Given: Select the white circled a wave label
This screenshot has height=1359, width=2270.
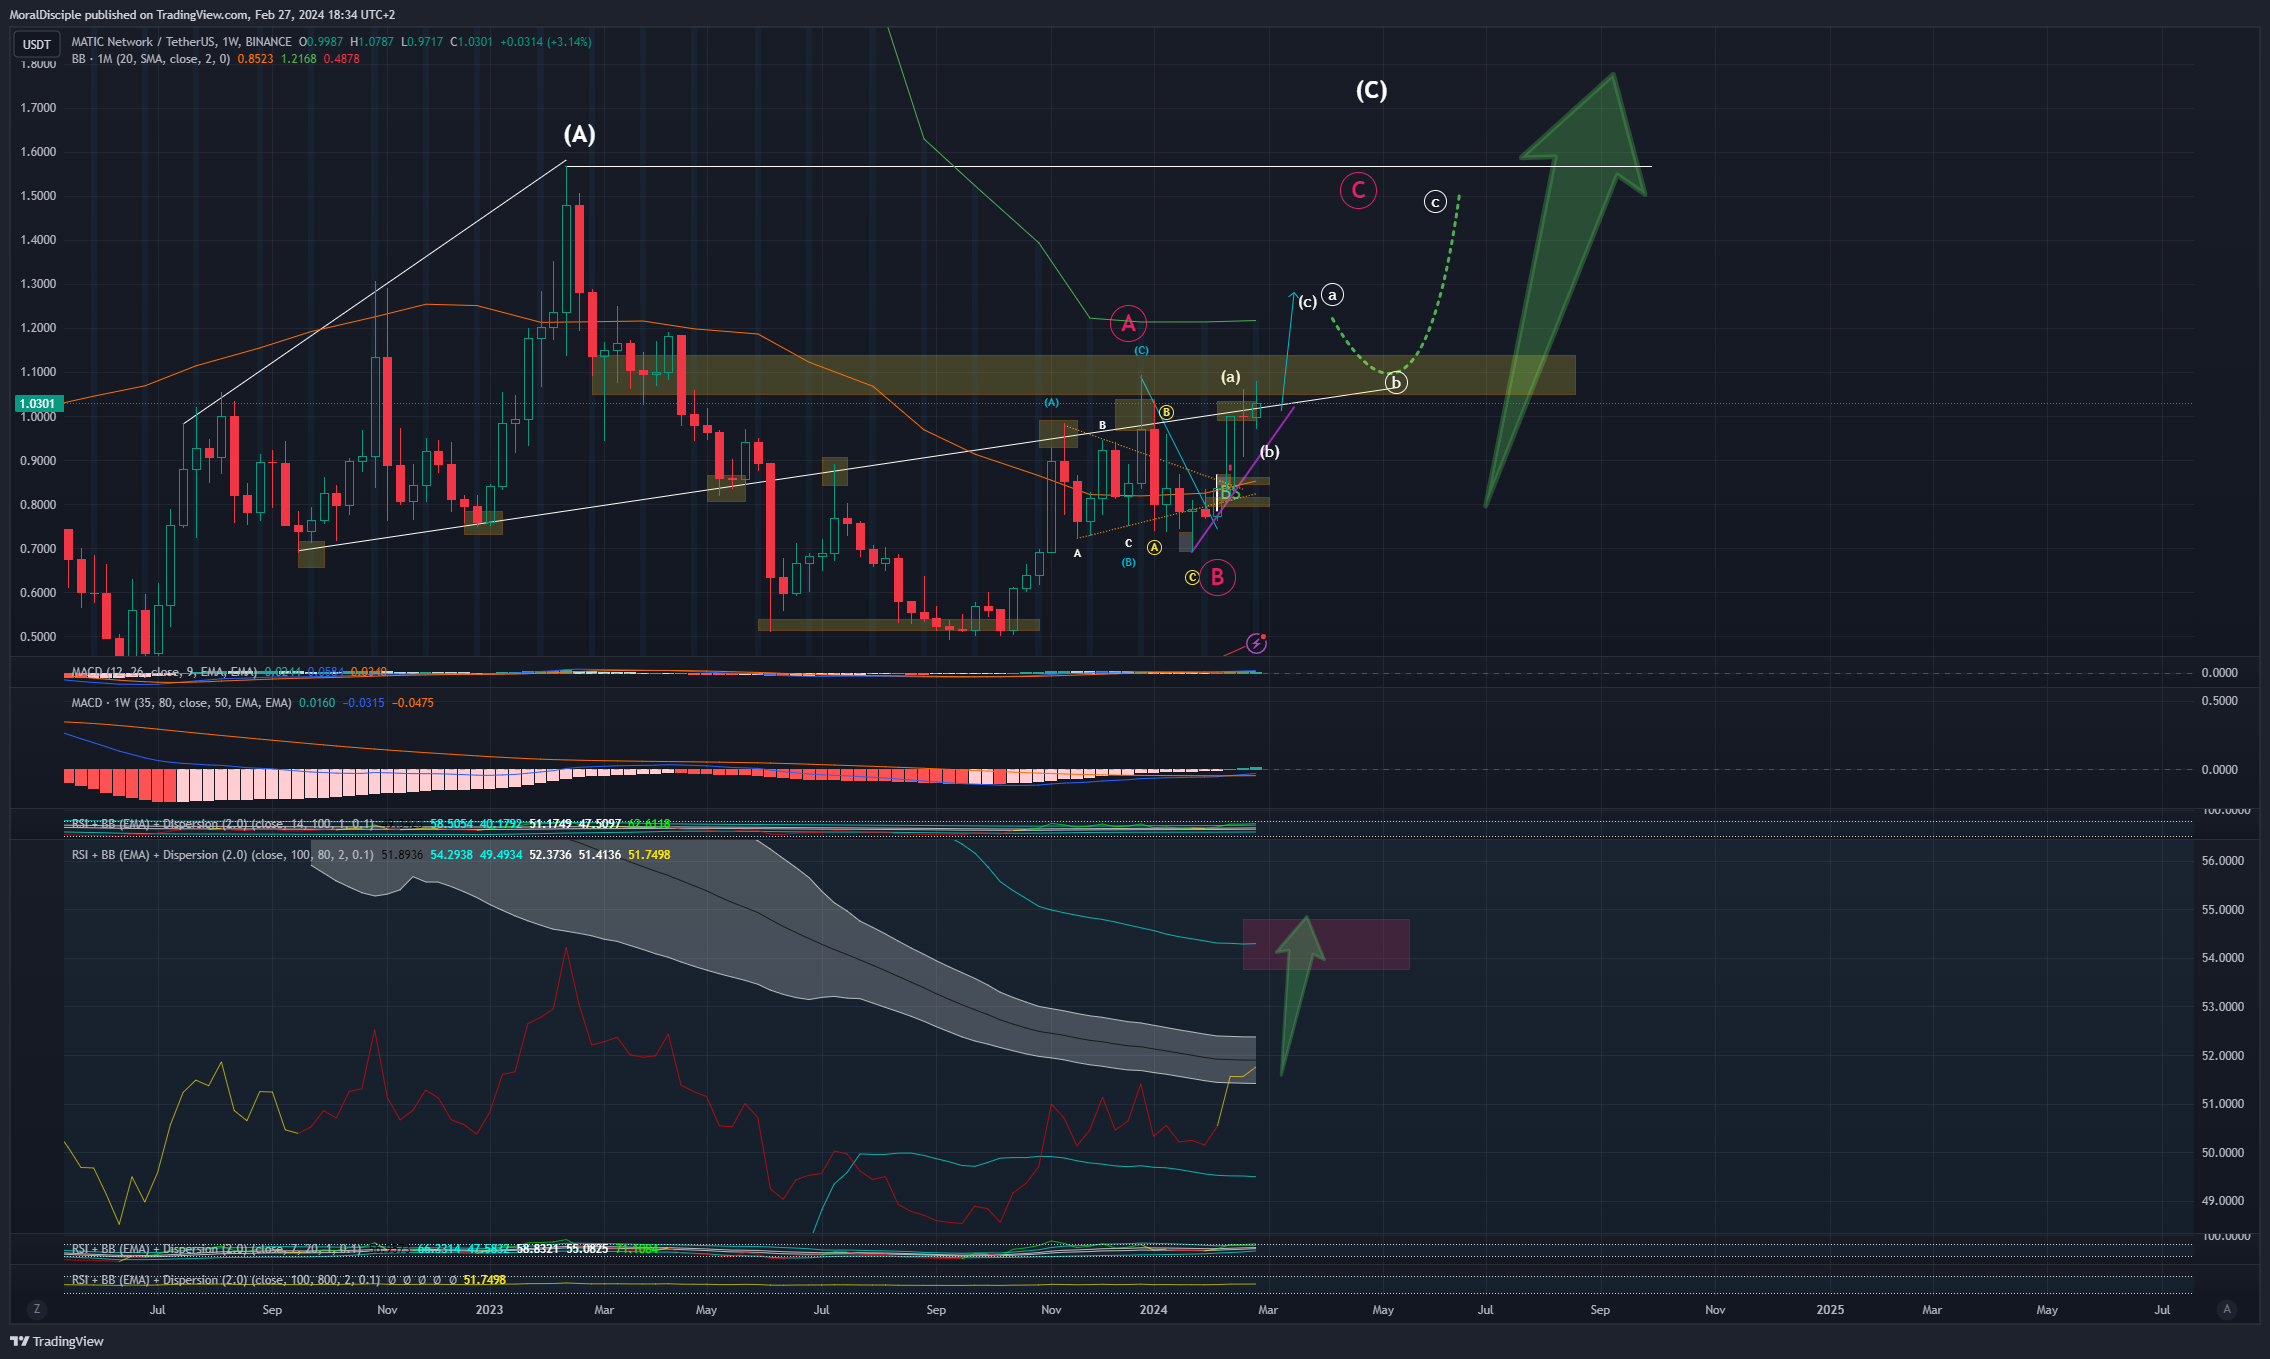Looking at the screenshot, I should (1332, 295).
